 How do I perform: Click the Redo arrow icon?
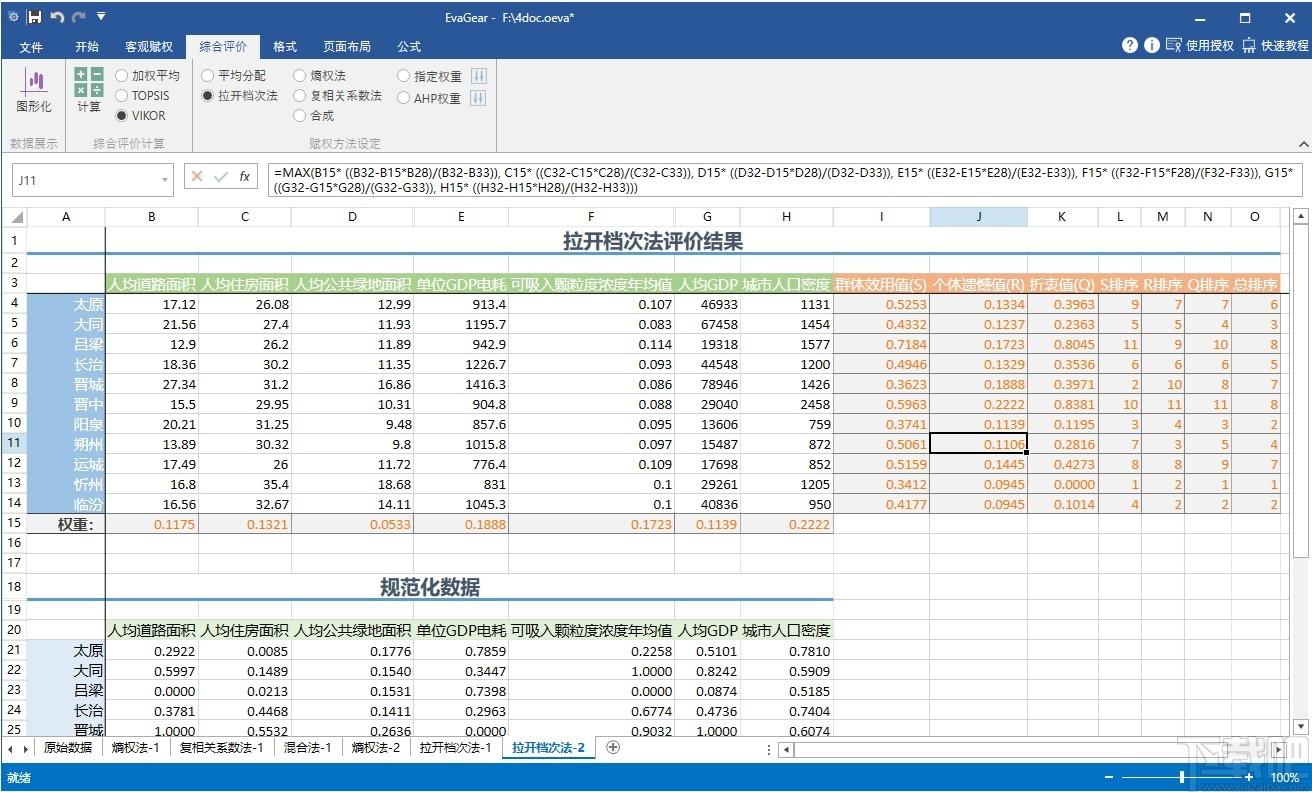(x=79, y=17)
